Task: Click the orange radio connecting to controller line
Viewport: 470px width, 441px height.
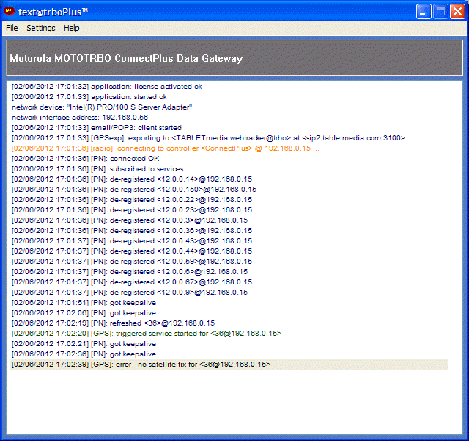Action: tap(165, 148)
